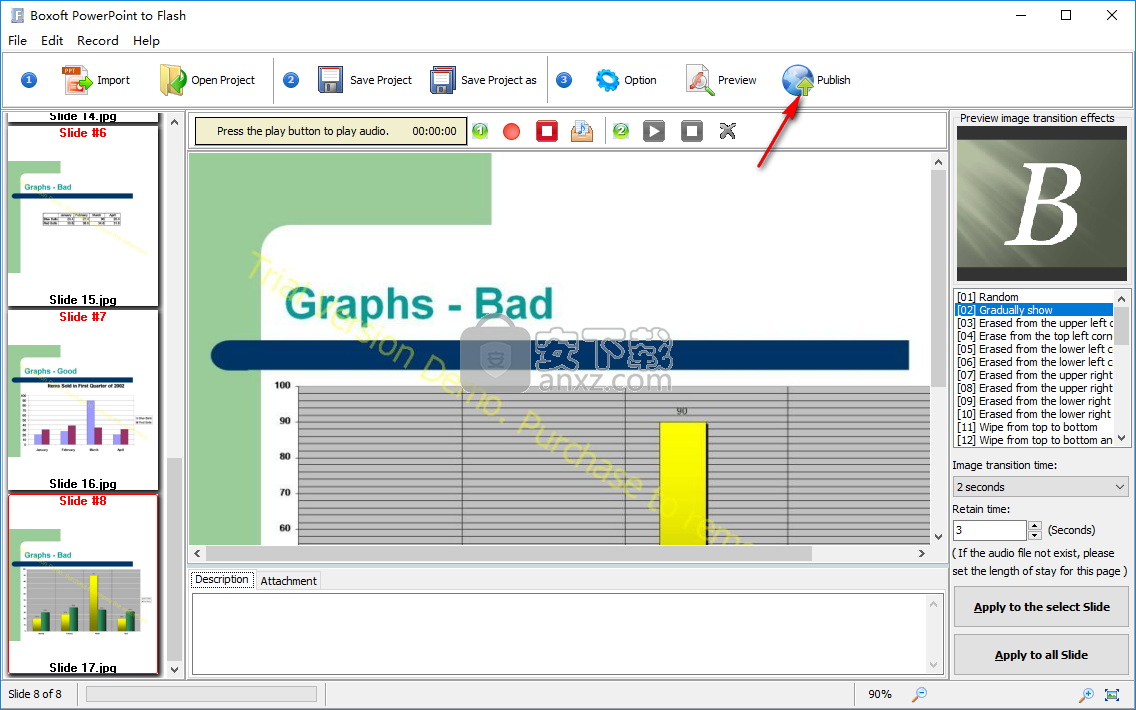The image size is (1136, 710).
Task: Import audio file with music folder icon
Action: [x=582, y=131]
